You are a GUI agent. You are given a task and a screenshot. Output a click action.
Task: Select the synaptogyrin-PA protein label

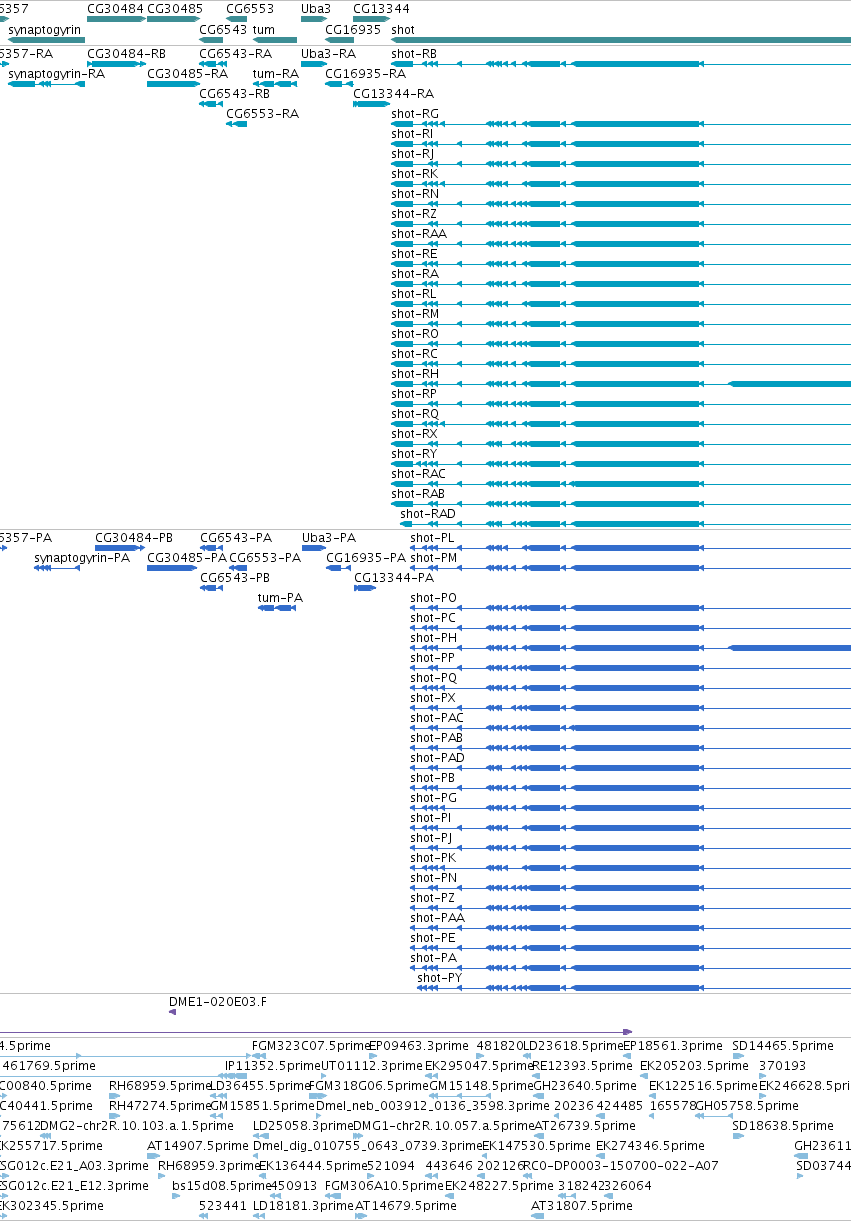tap(82, 558)
